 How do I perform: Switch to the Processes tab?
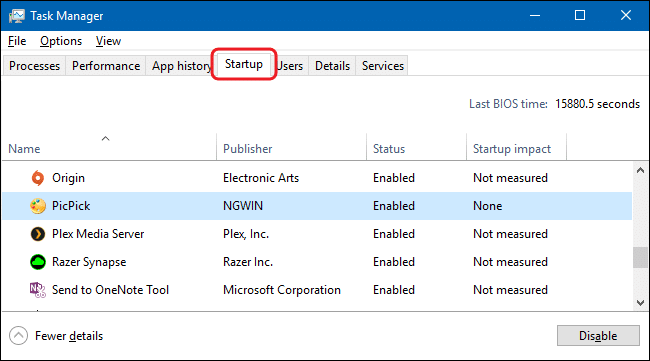[x=34, y=66]
